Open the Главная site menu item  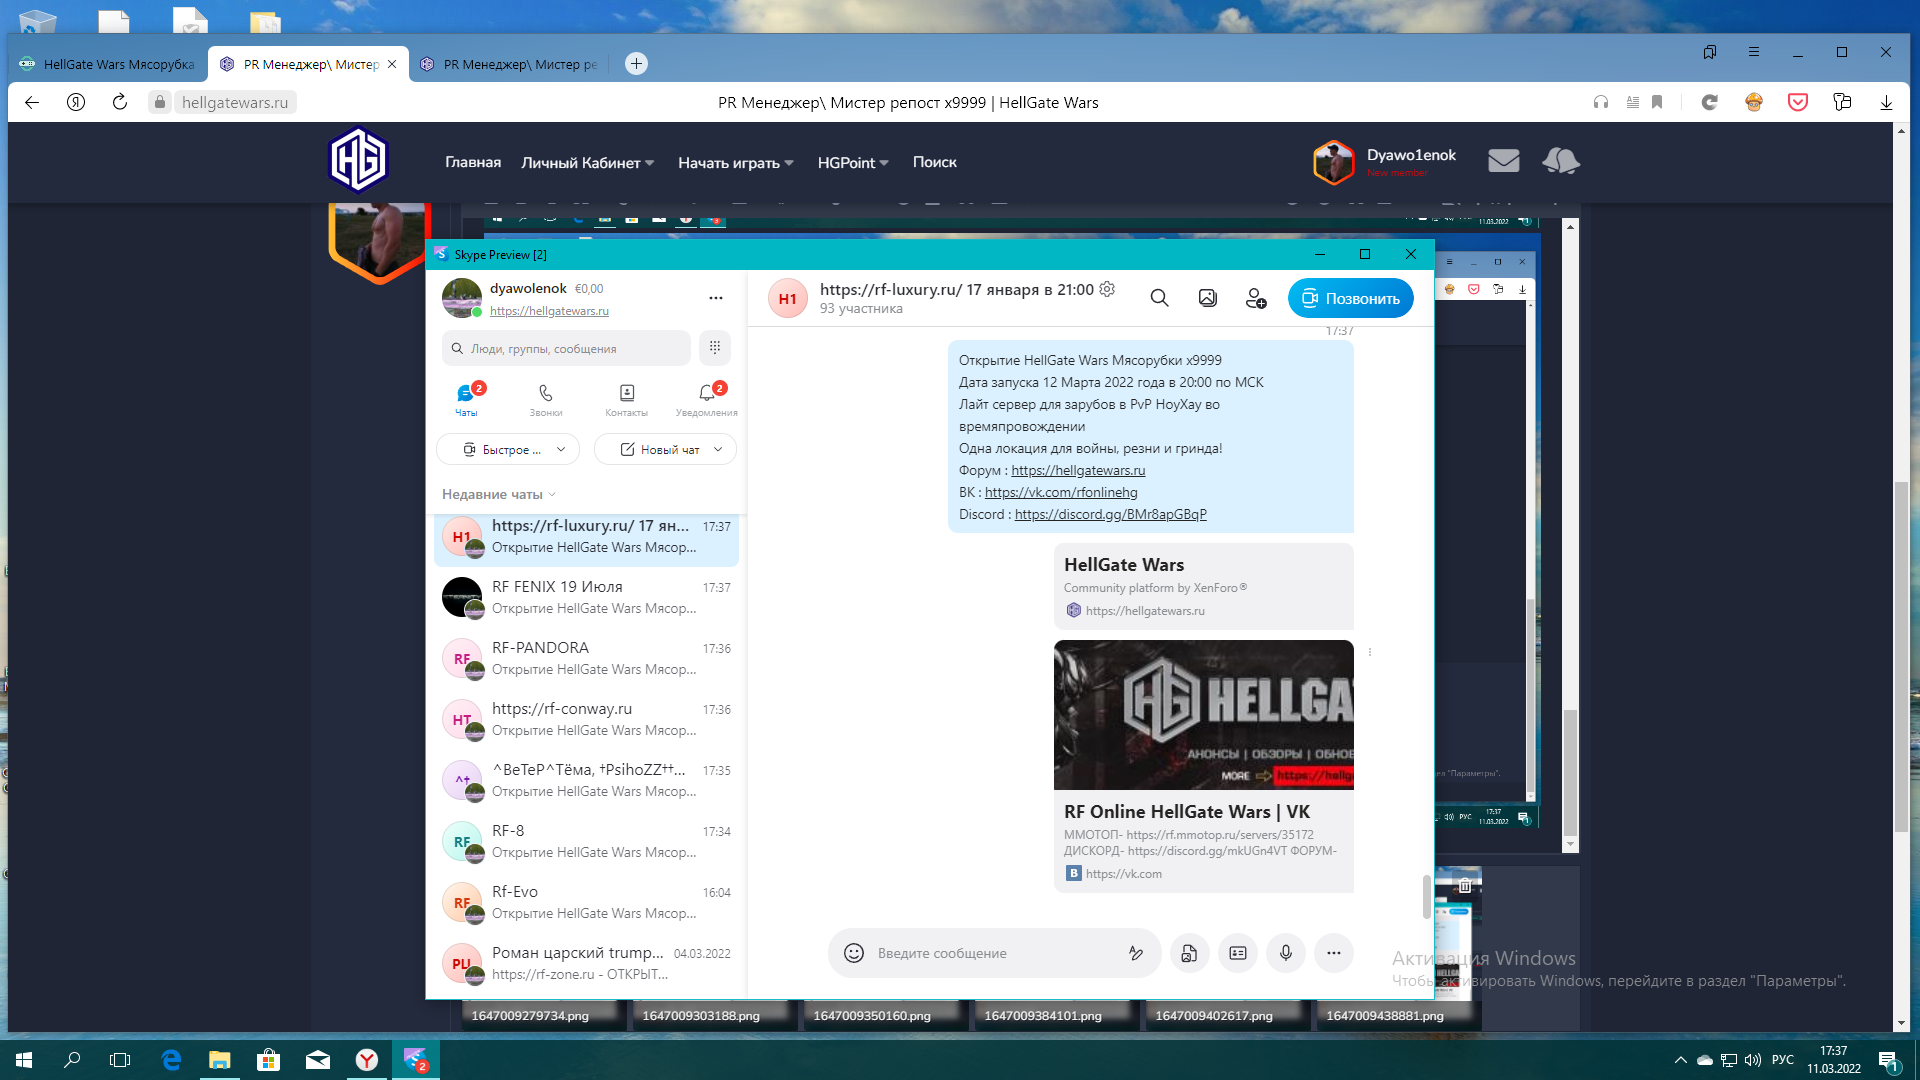pyautogui.click(x=473, y=162)
